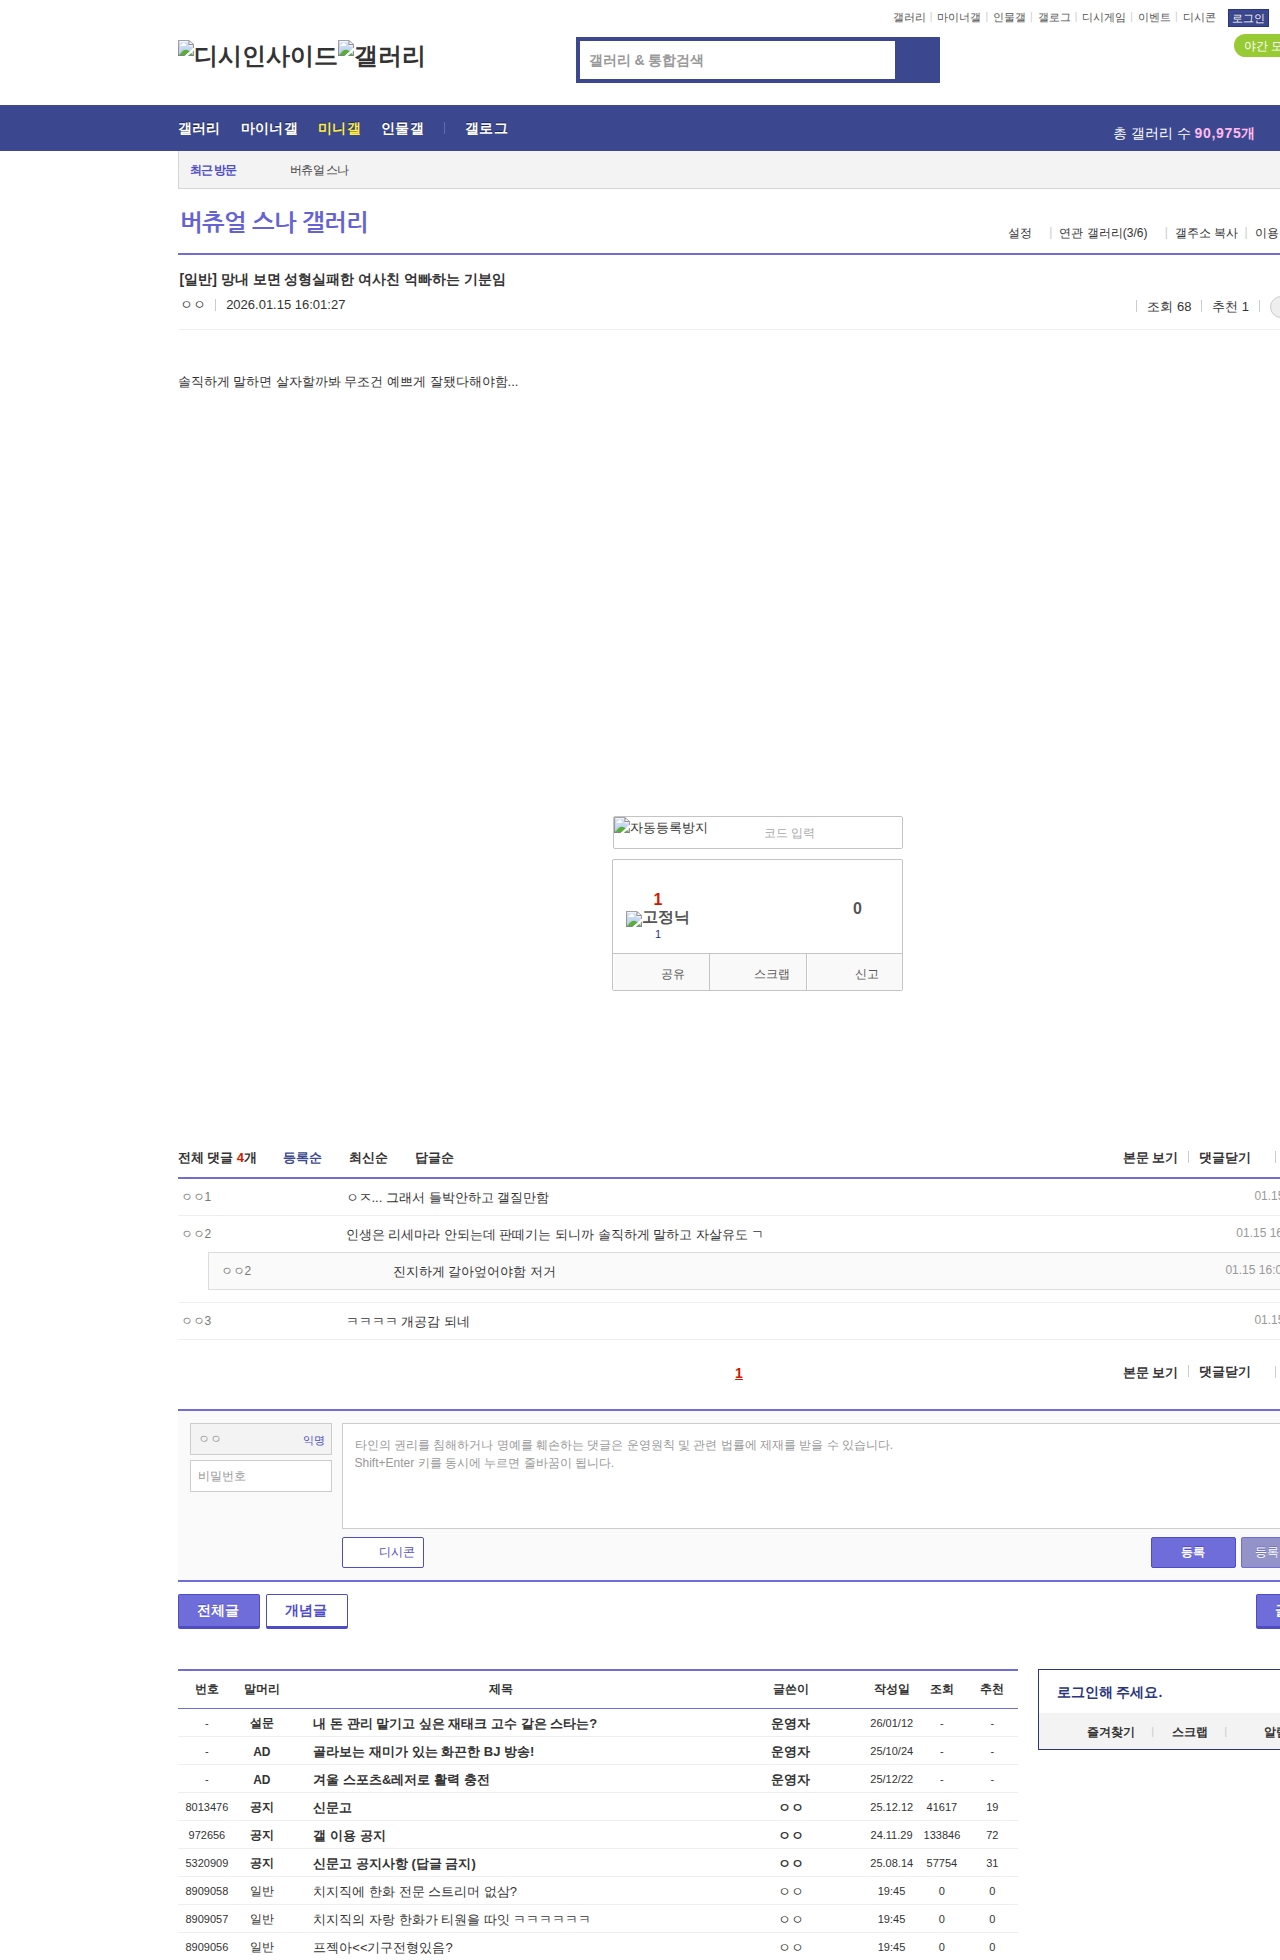
Task: Click the 디시콘 emoticon button
Action: coord(383,1552)
